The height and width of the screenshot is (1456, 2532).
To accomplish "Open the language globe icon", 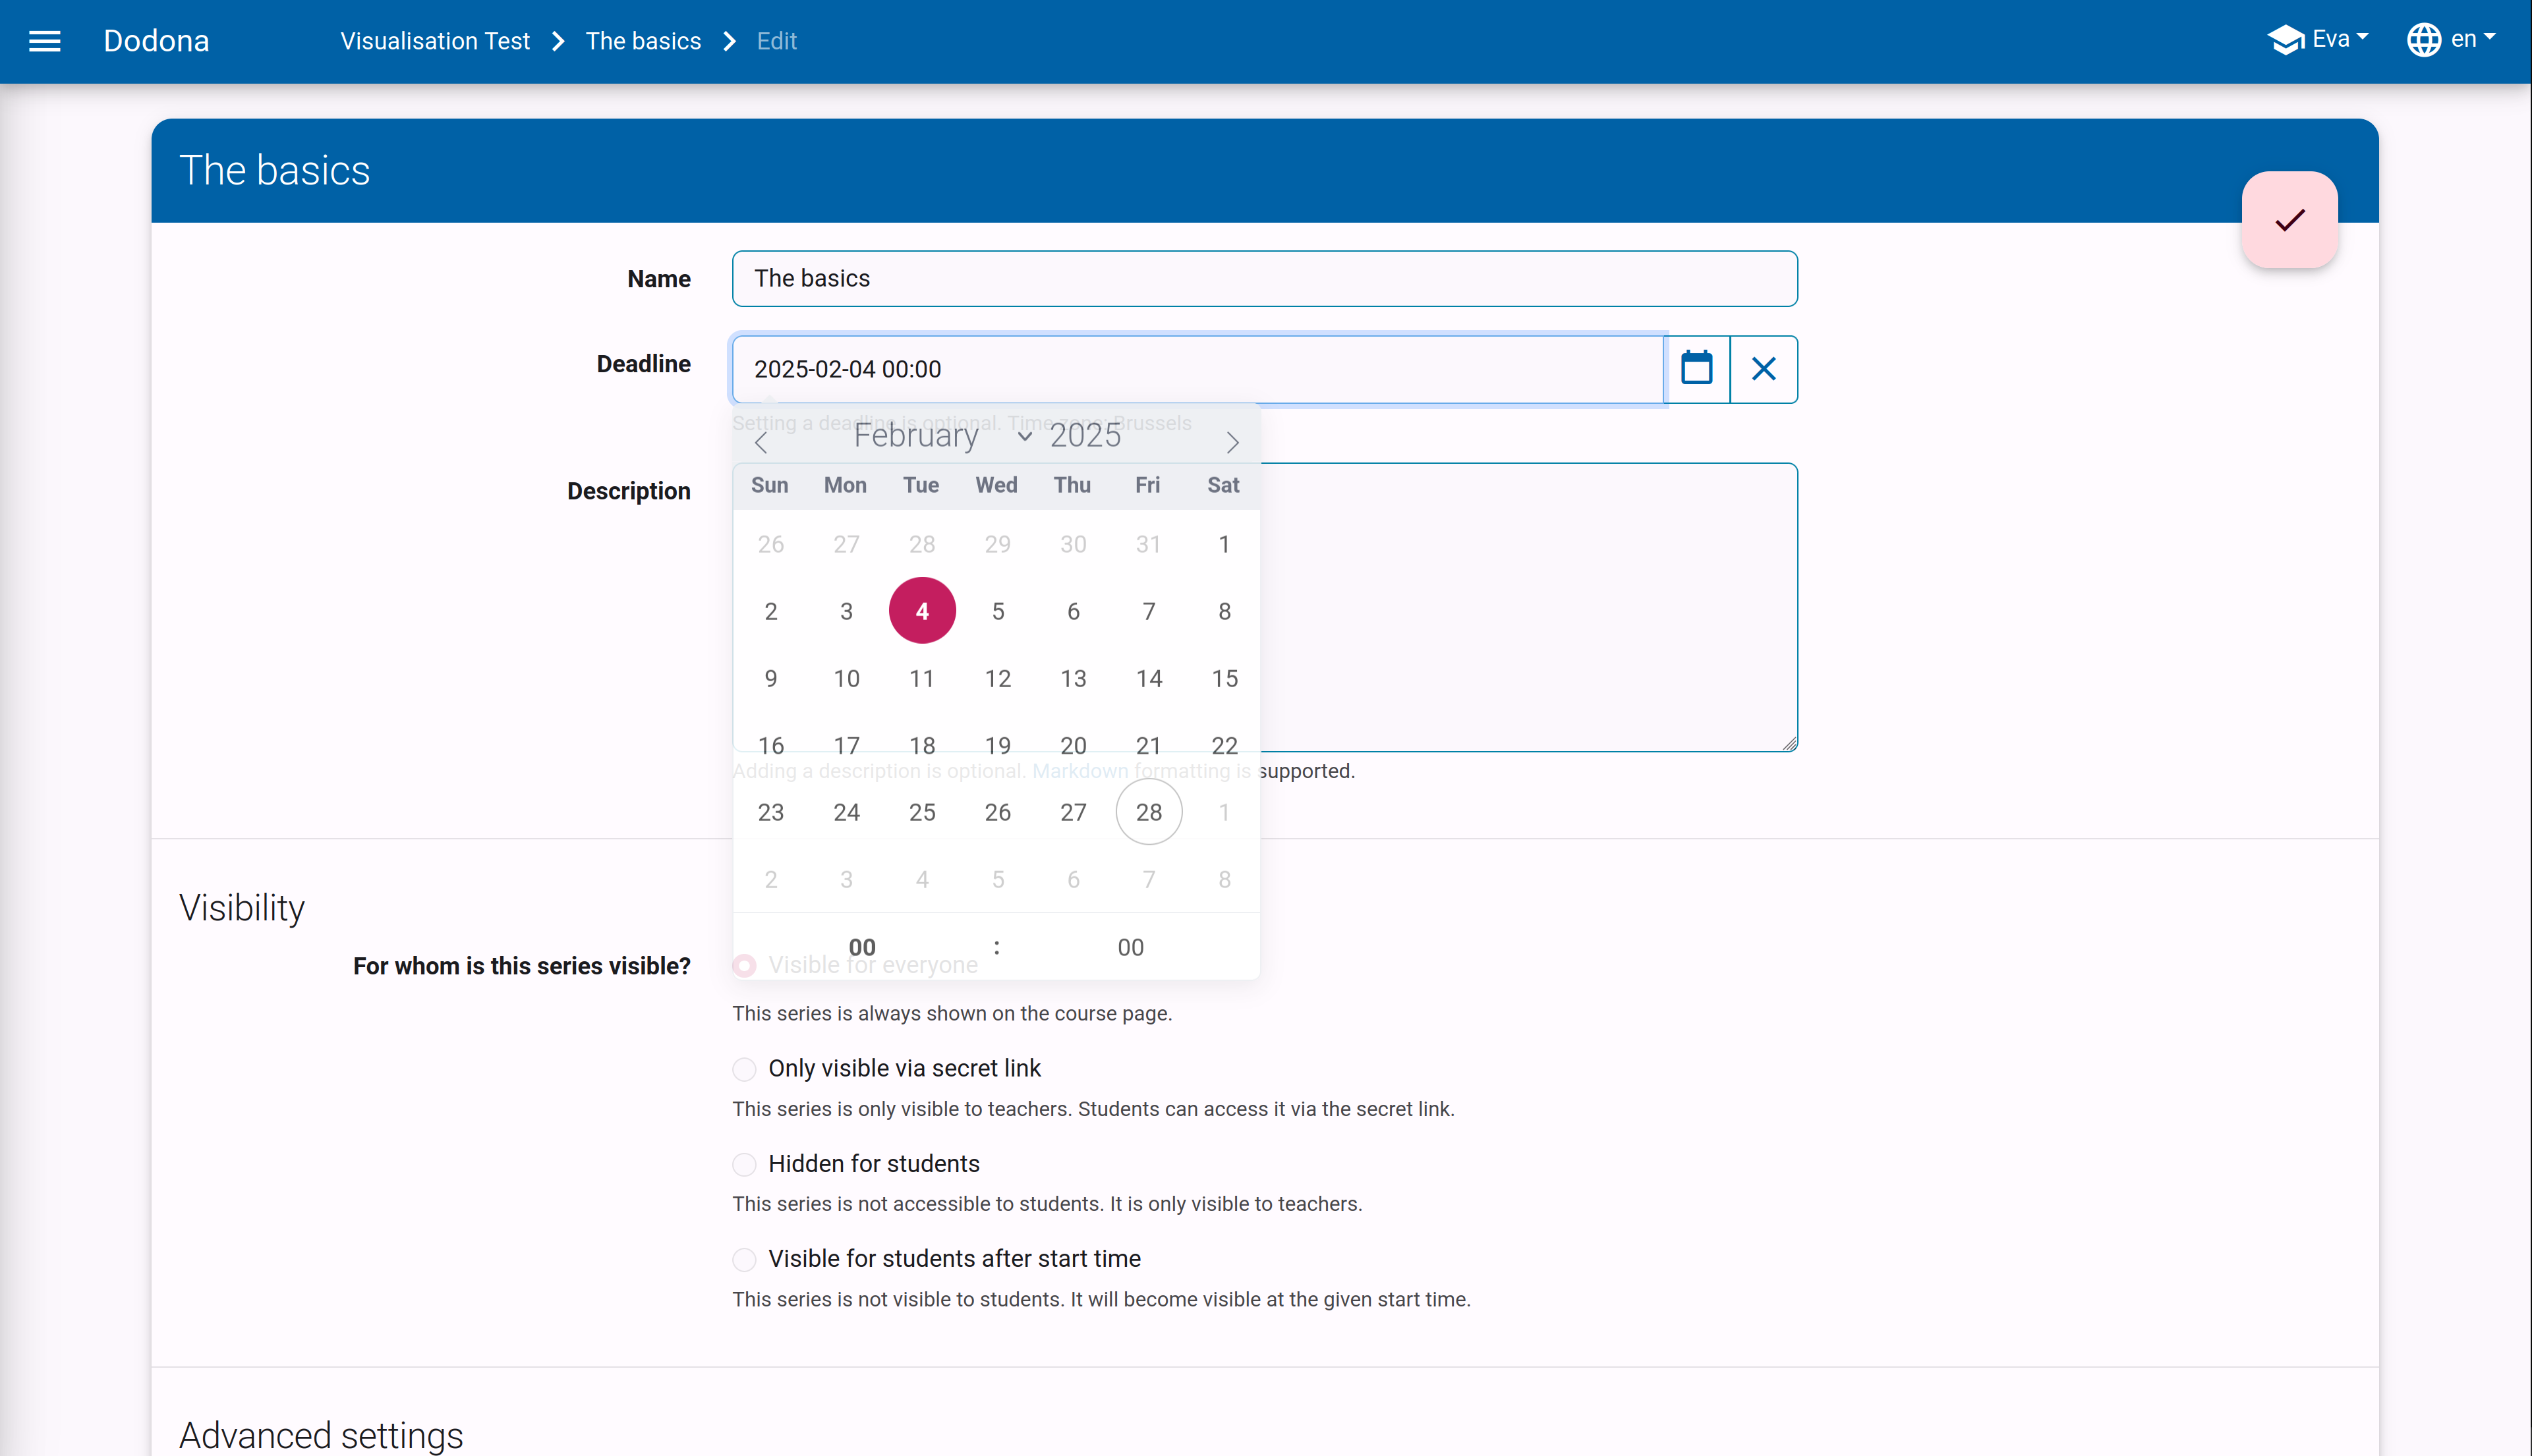I will [2423, 40].
